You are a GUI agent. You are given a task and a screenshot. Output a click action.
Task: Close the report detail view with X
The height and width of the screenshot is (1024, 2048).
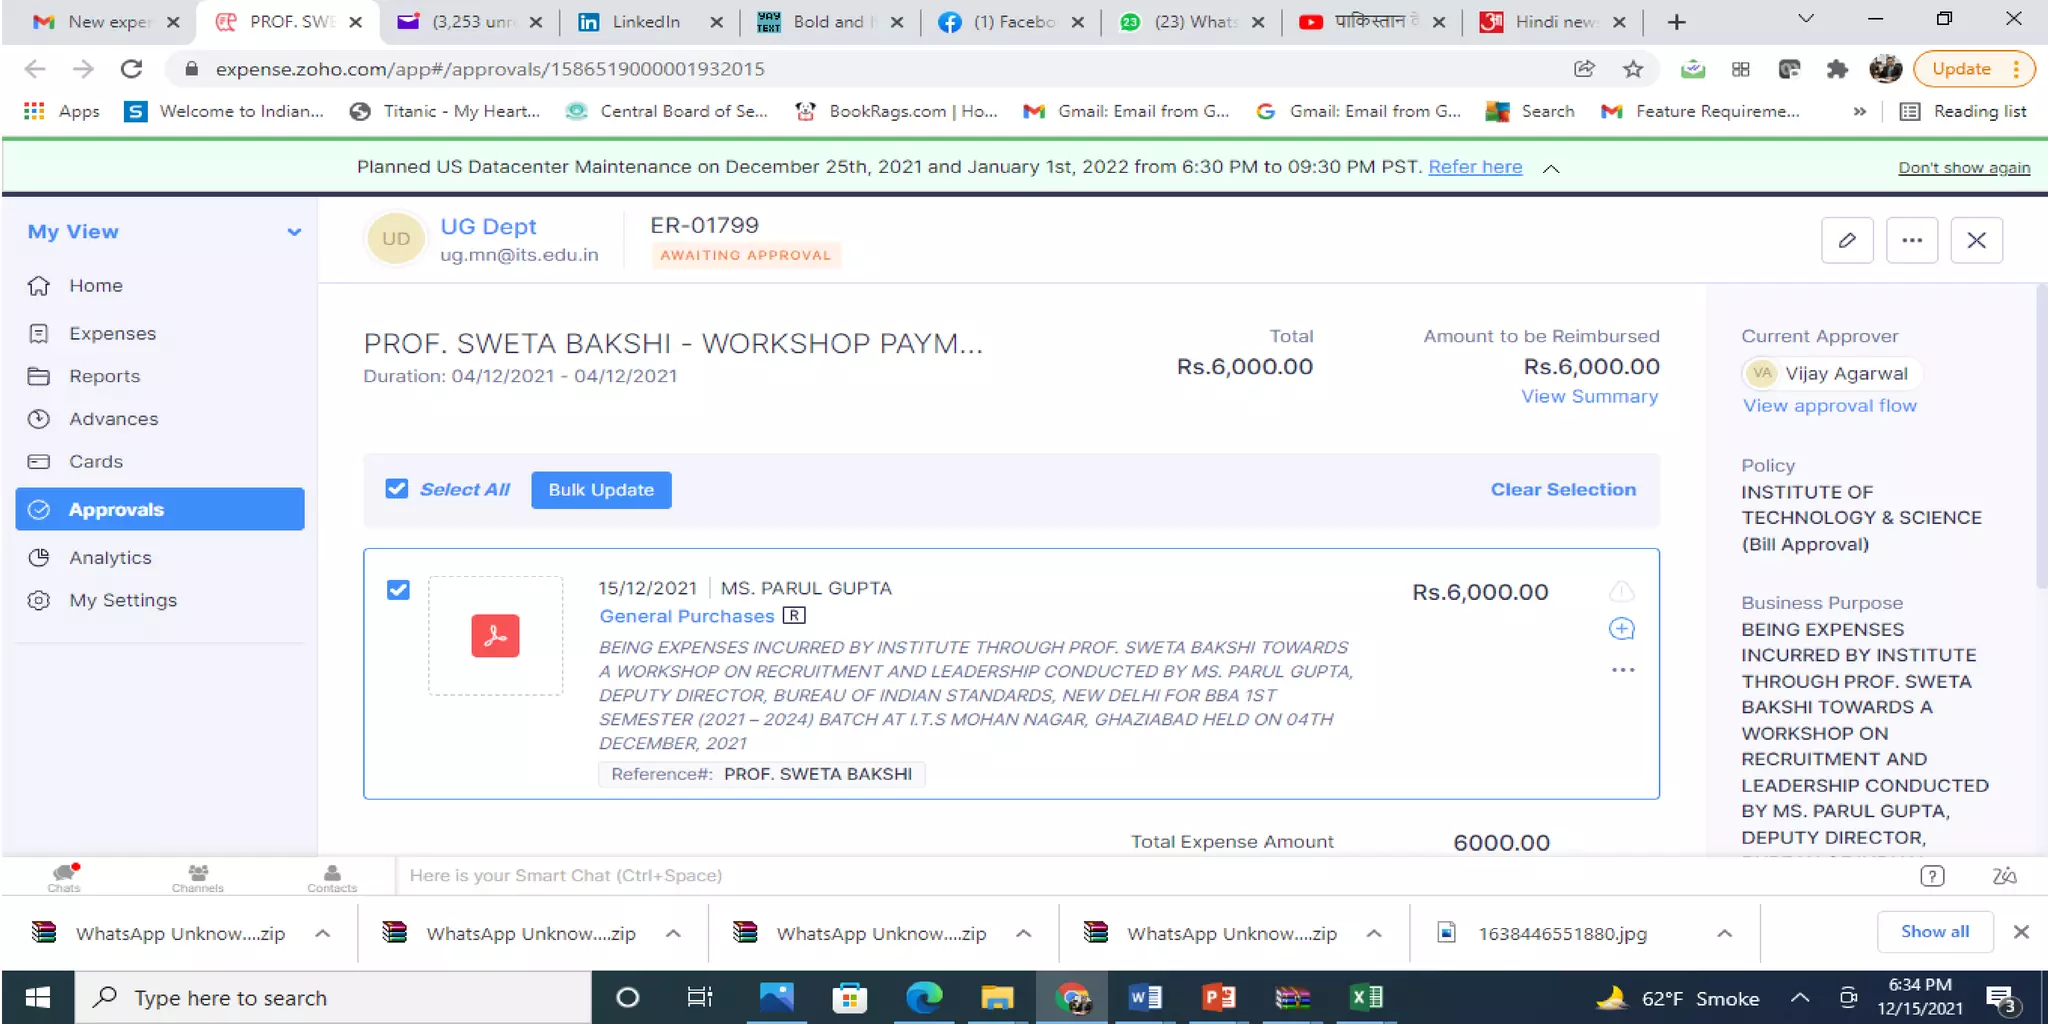pyautogui.click(x=1976, y=240)
